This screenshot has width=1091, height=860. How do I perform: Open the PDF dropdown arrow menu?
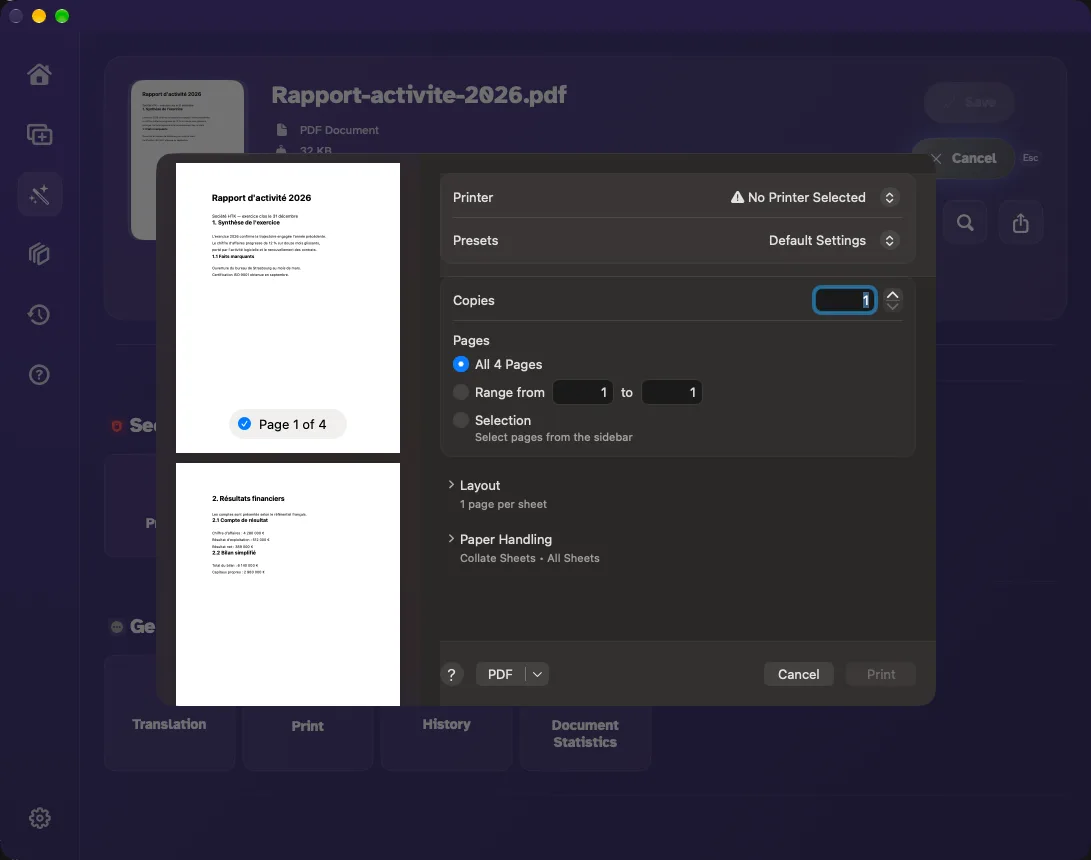[x=537, y=674]
